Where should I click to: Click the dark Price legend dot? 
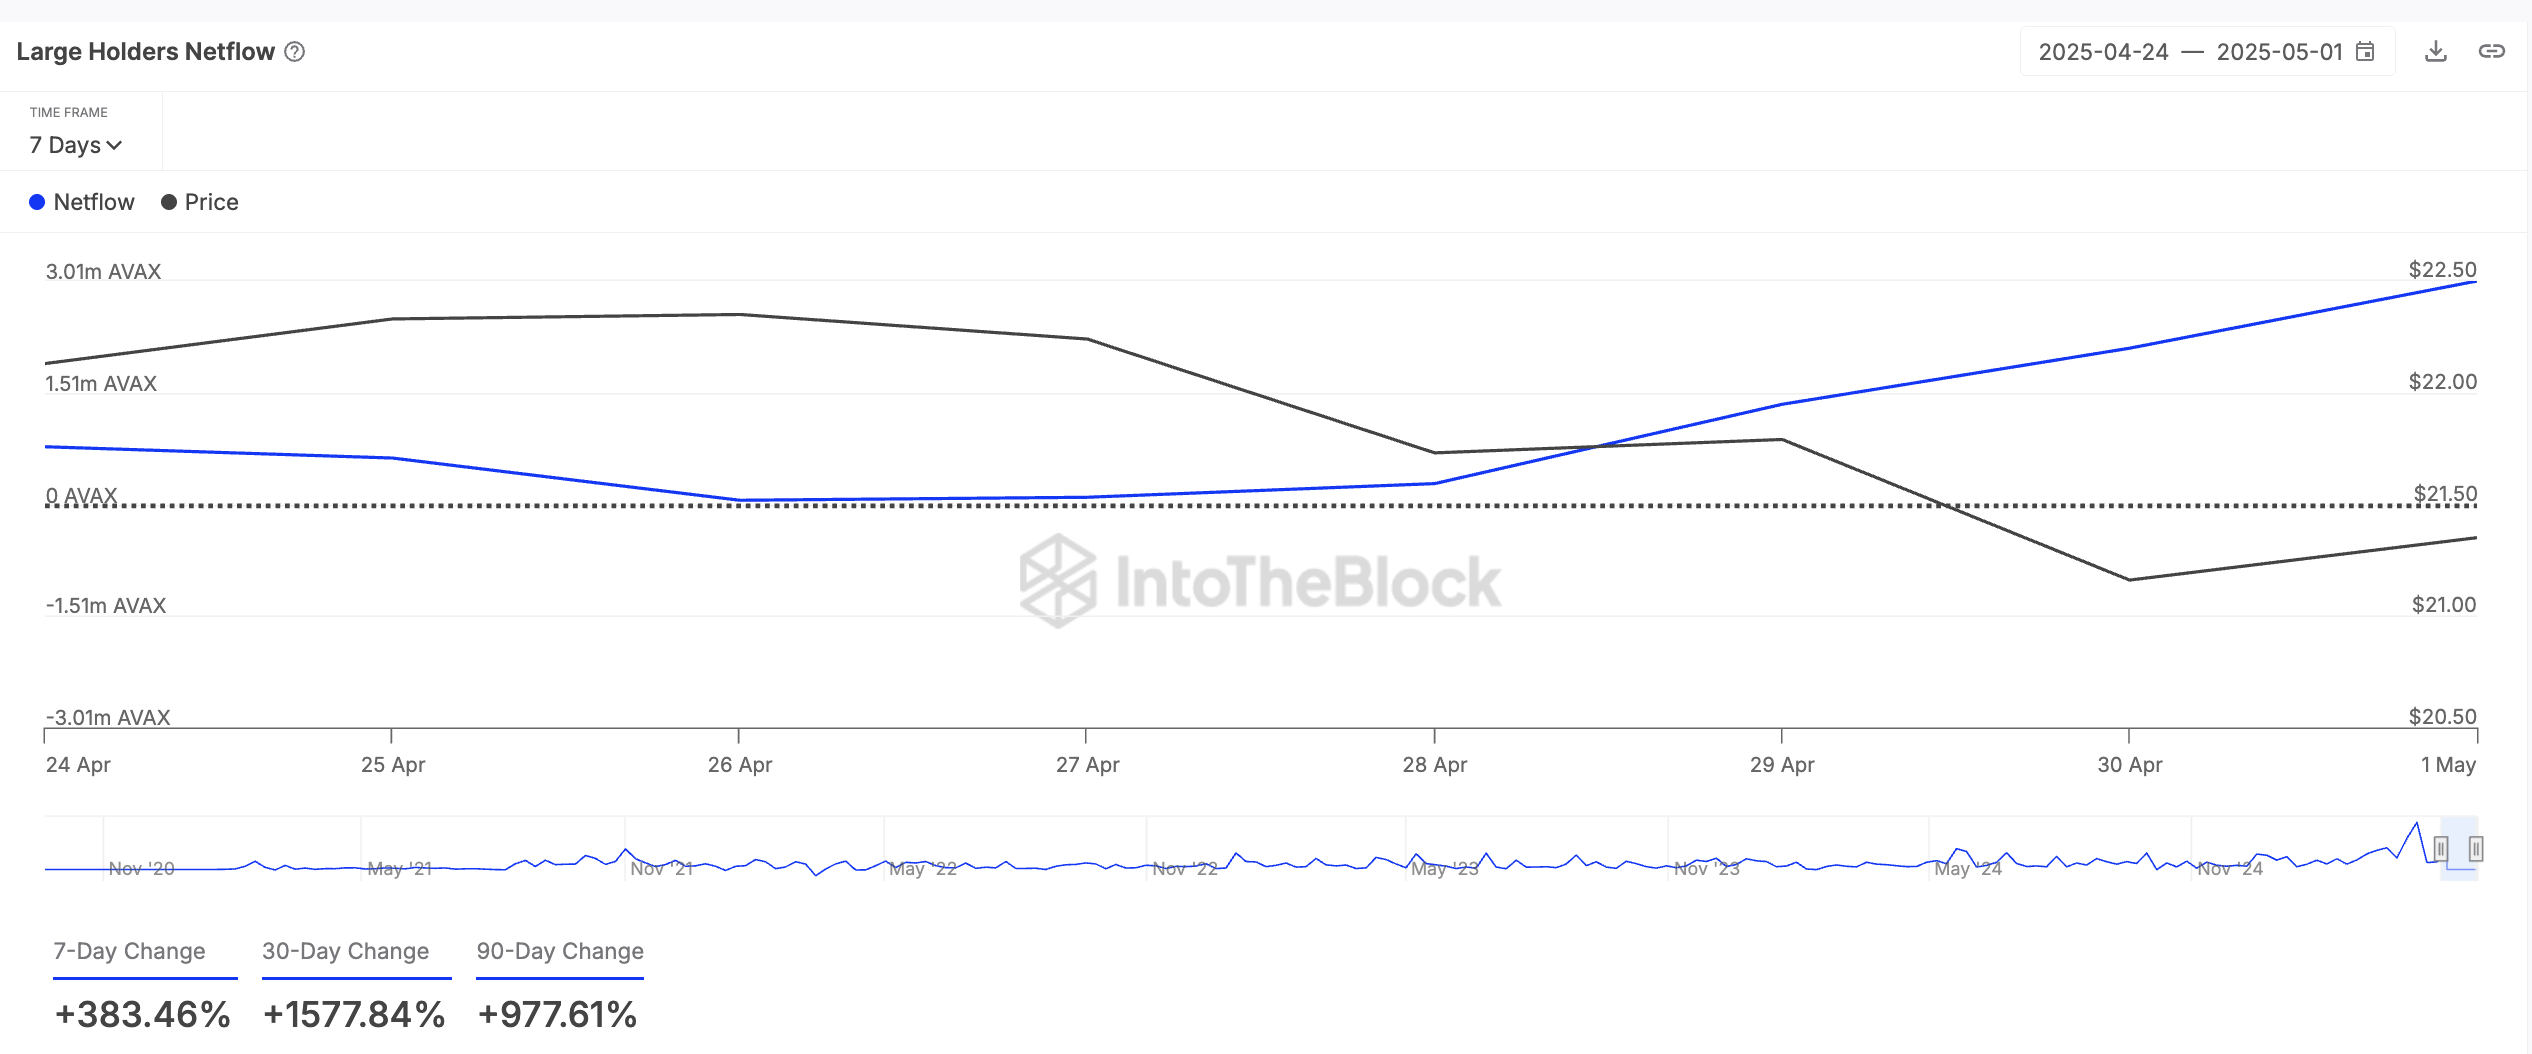pos(169,202)
